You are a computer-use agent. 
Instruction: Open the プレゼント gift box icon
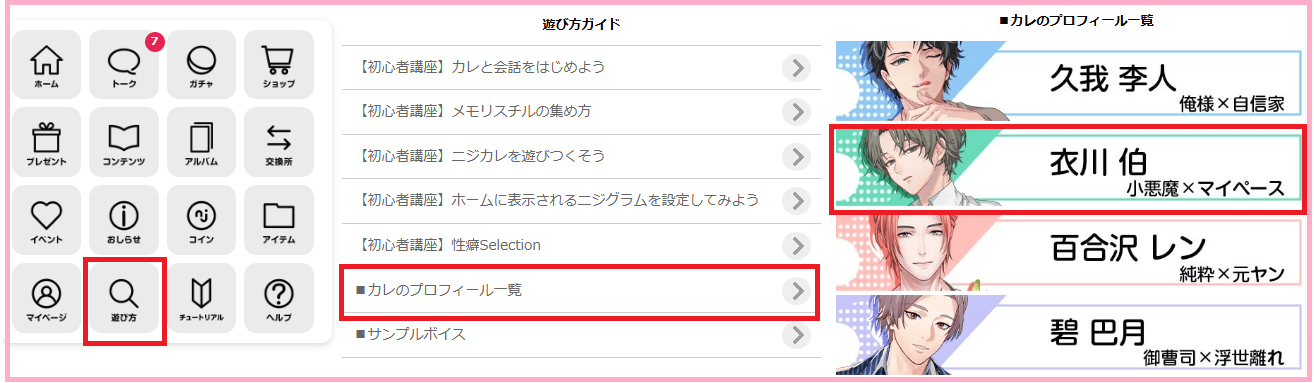[x=47, y=142]
